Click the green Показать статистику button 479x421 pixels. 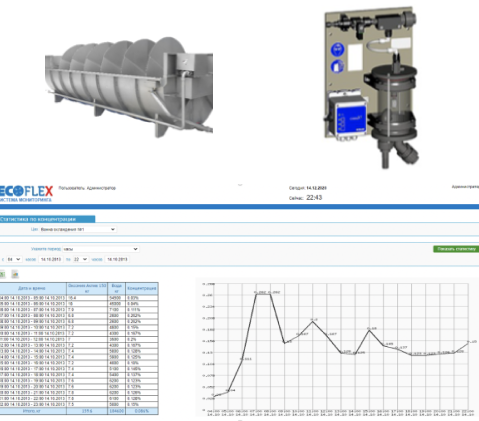click(456, 249)
